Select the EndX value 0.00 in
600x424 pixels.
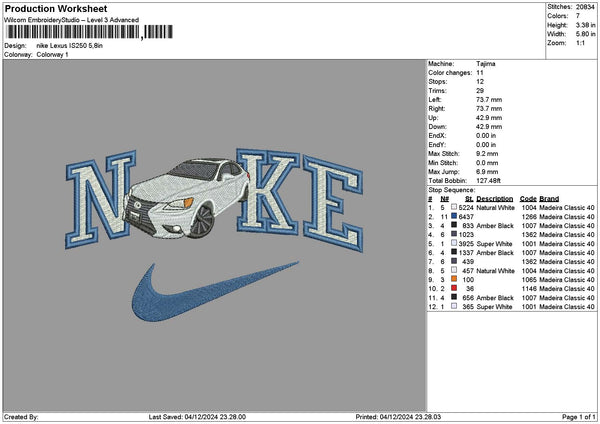(x=486, y=136)
